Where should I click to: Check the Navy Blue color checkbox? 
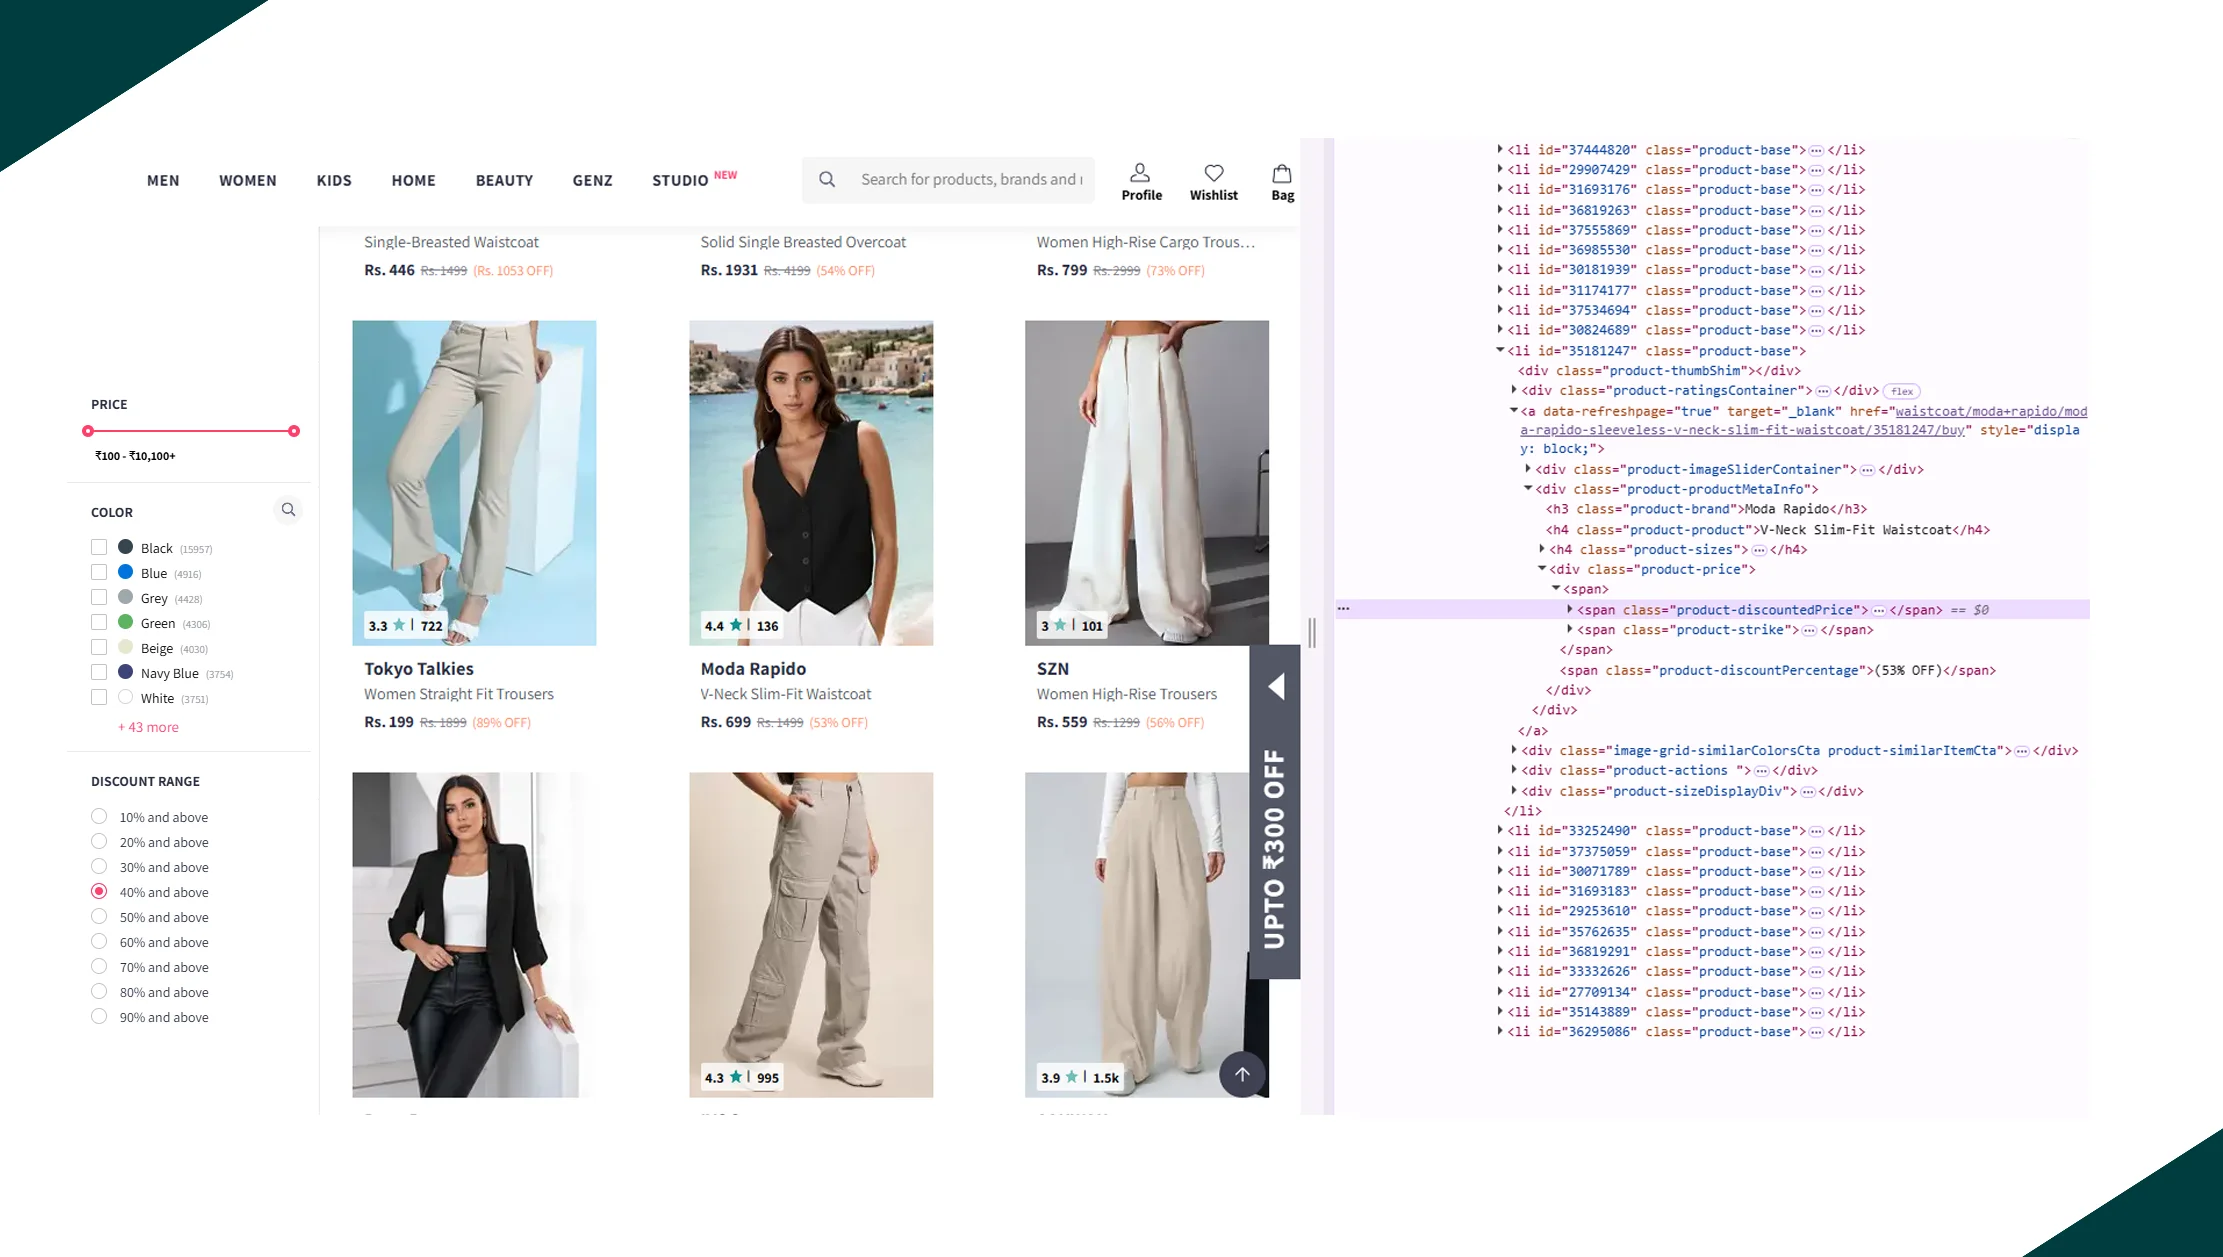(99, 672)
